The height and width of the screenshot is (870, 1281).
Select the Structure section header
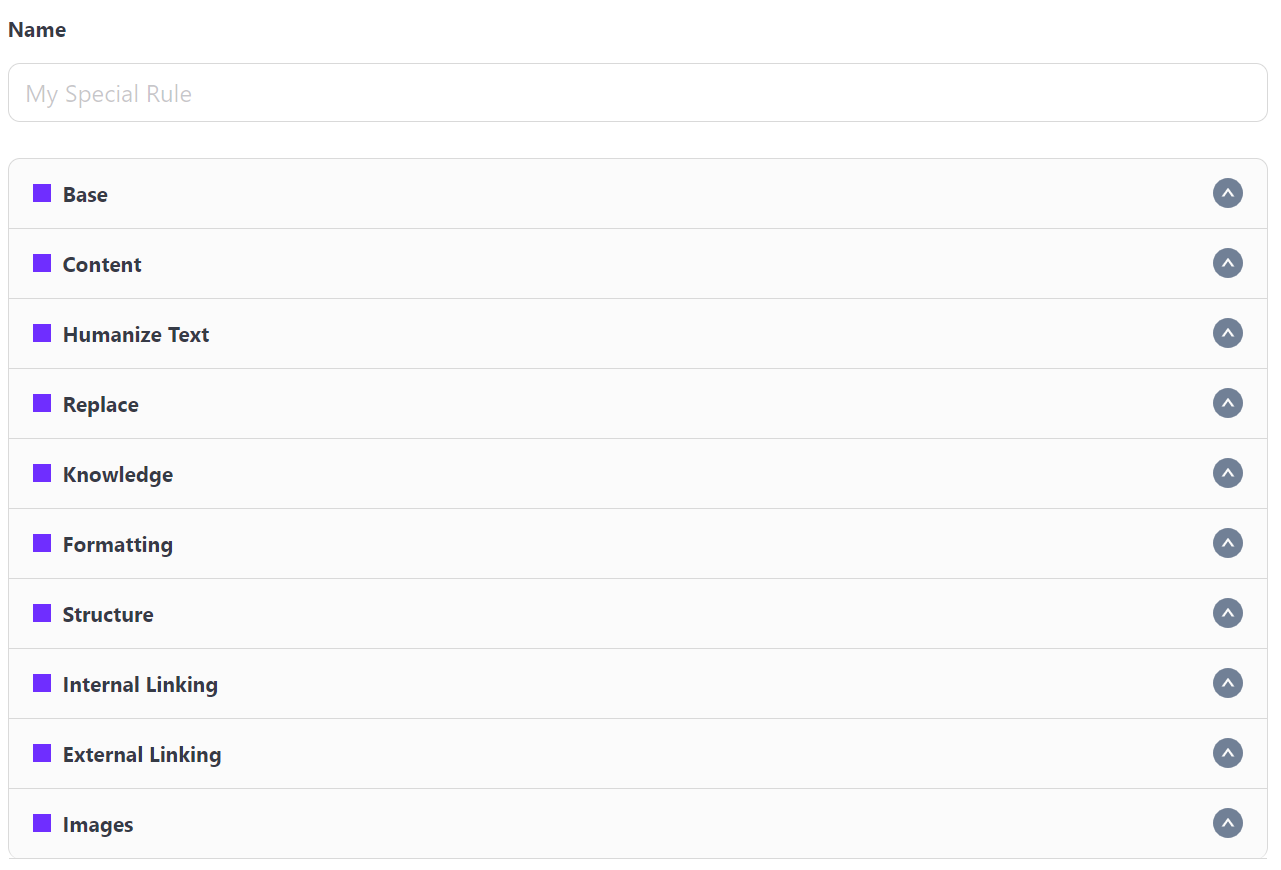click(x=638, y=614)
